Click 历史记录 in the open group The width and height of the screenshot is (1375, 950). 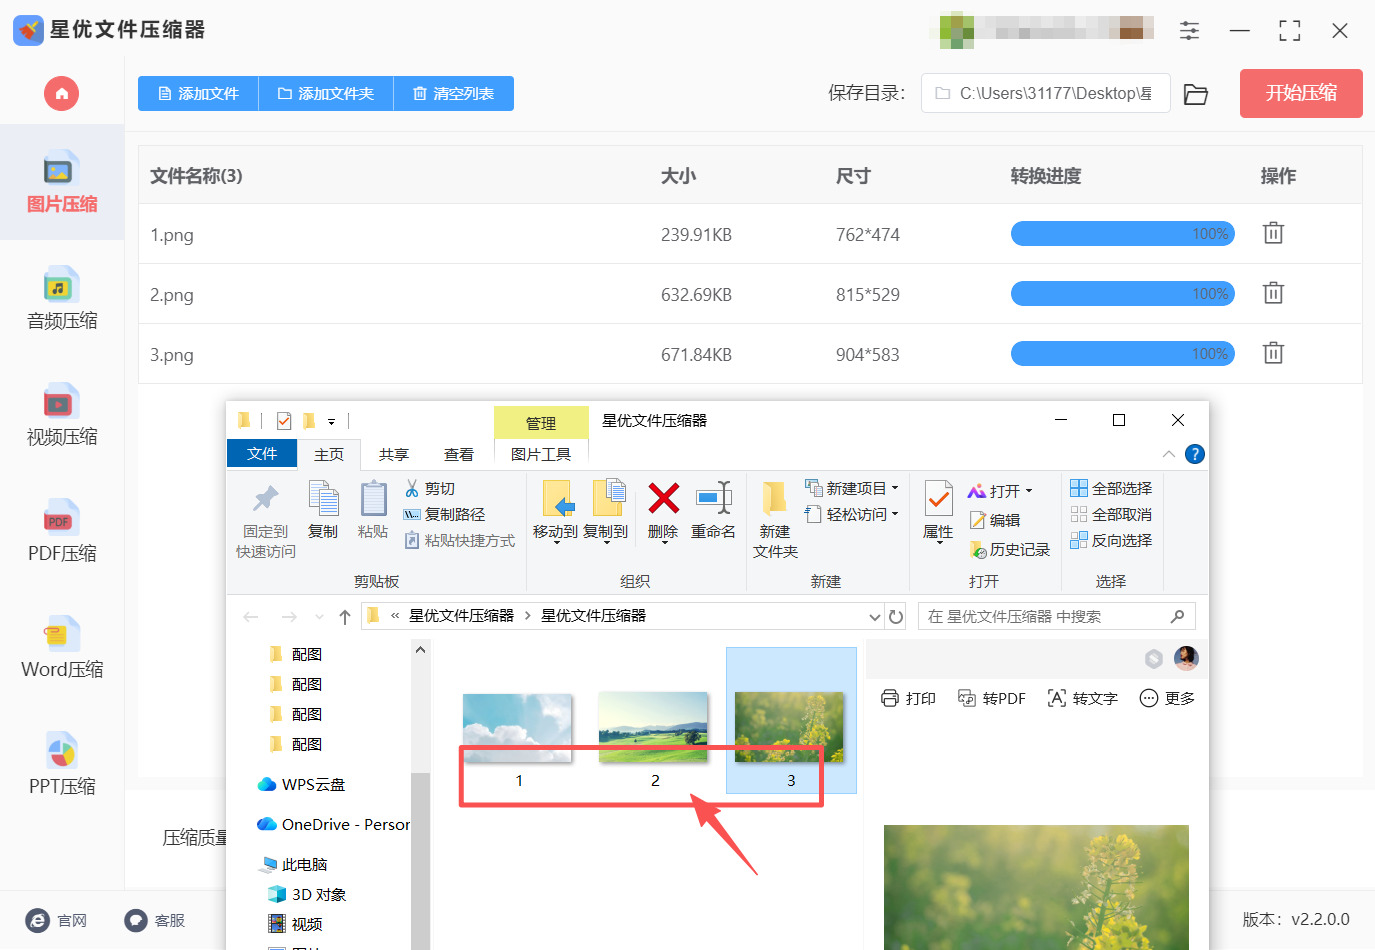coord(1010,549)
